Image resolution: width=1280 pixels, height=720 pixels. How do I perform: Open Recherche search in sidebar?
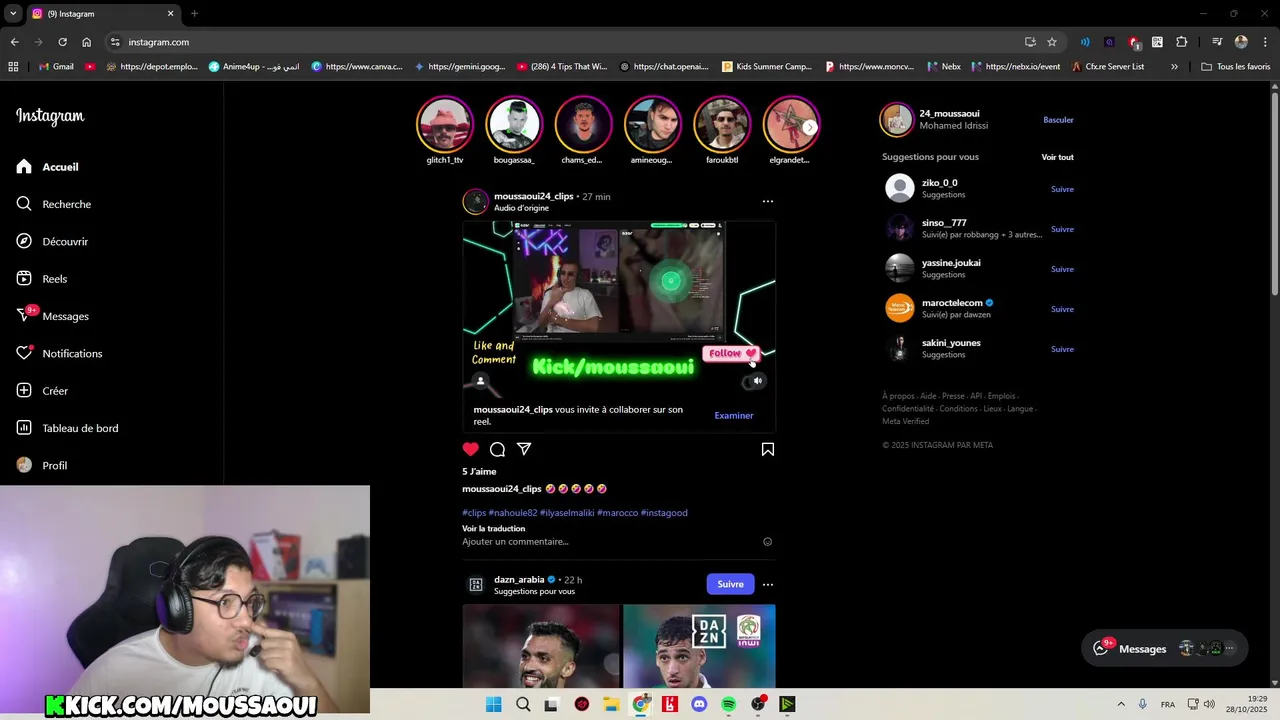(53, 204)
